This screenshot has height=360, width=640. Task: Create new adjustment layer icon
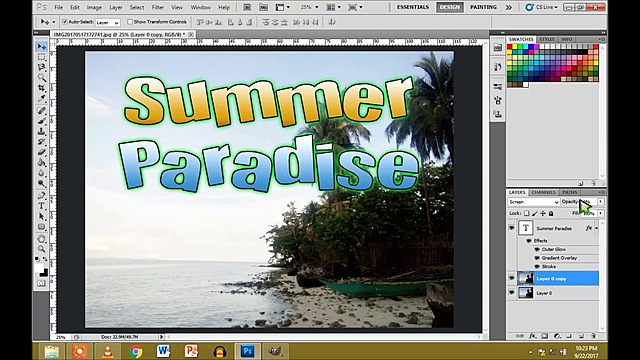pos(557,336)
